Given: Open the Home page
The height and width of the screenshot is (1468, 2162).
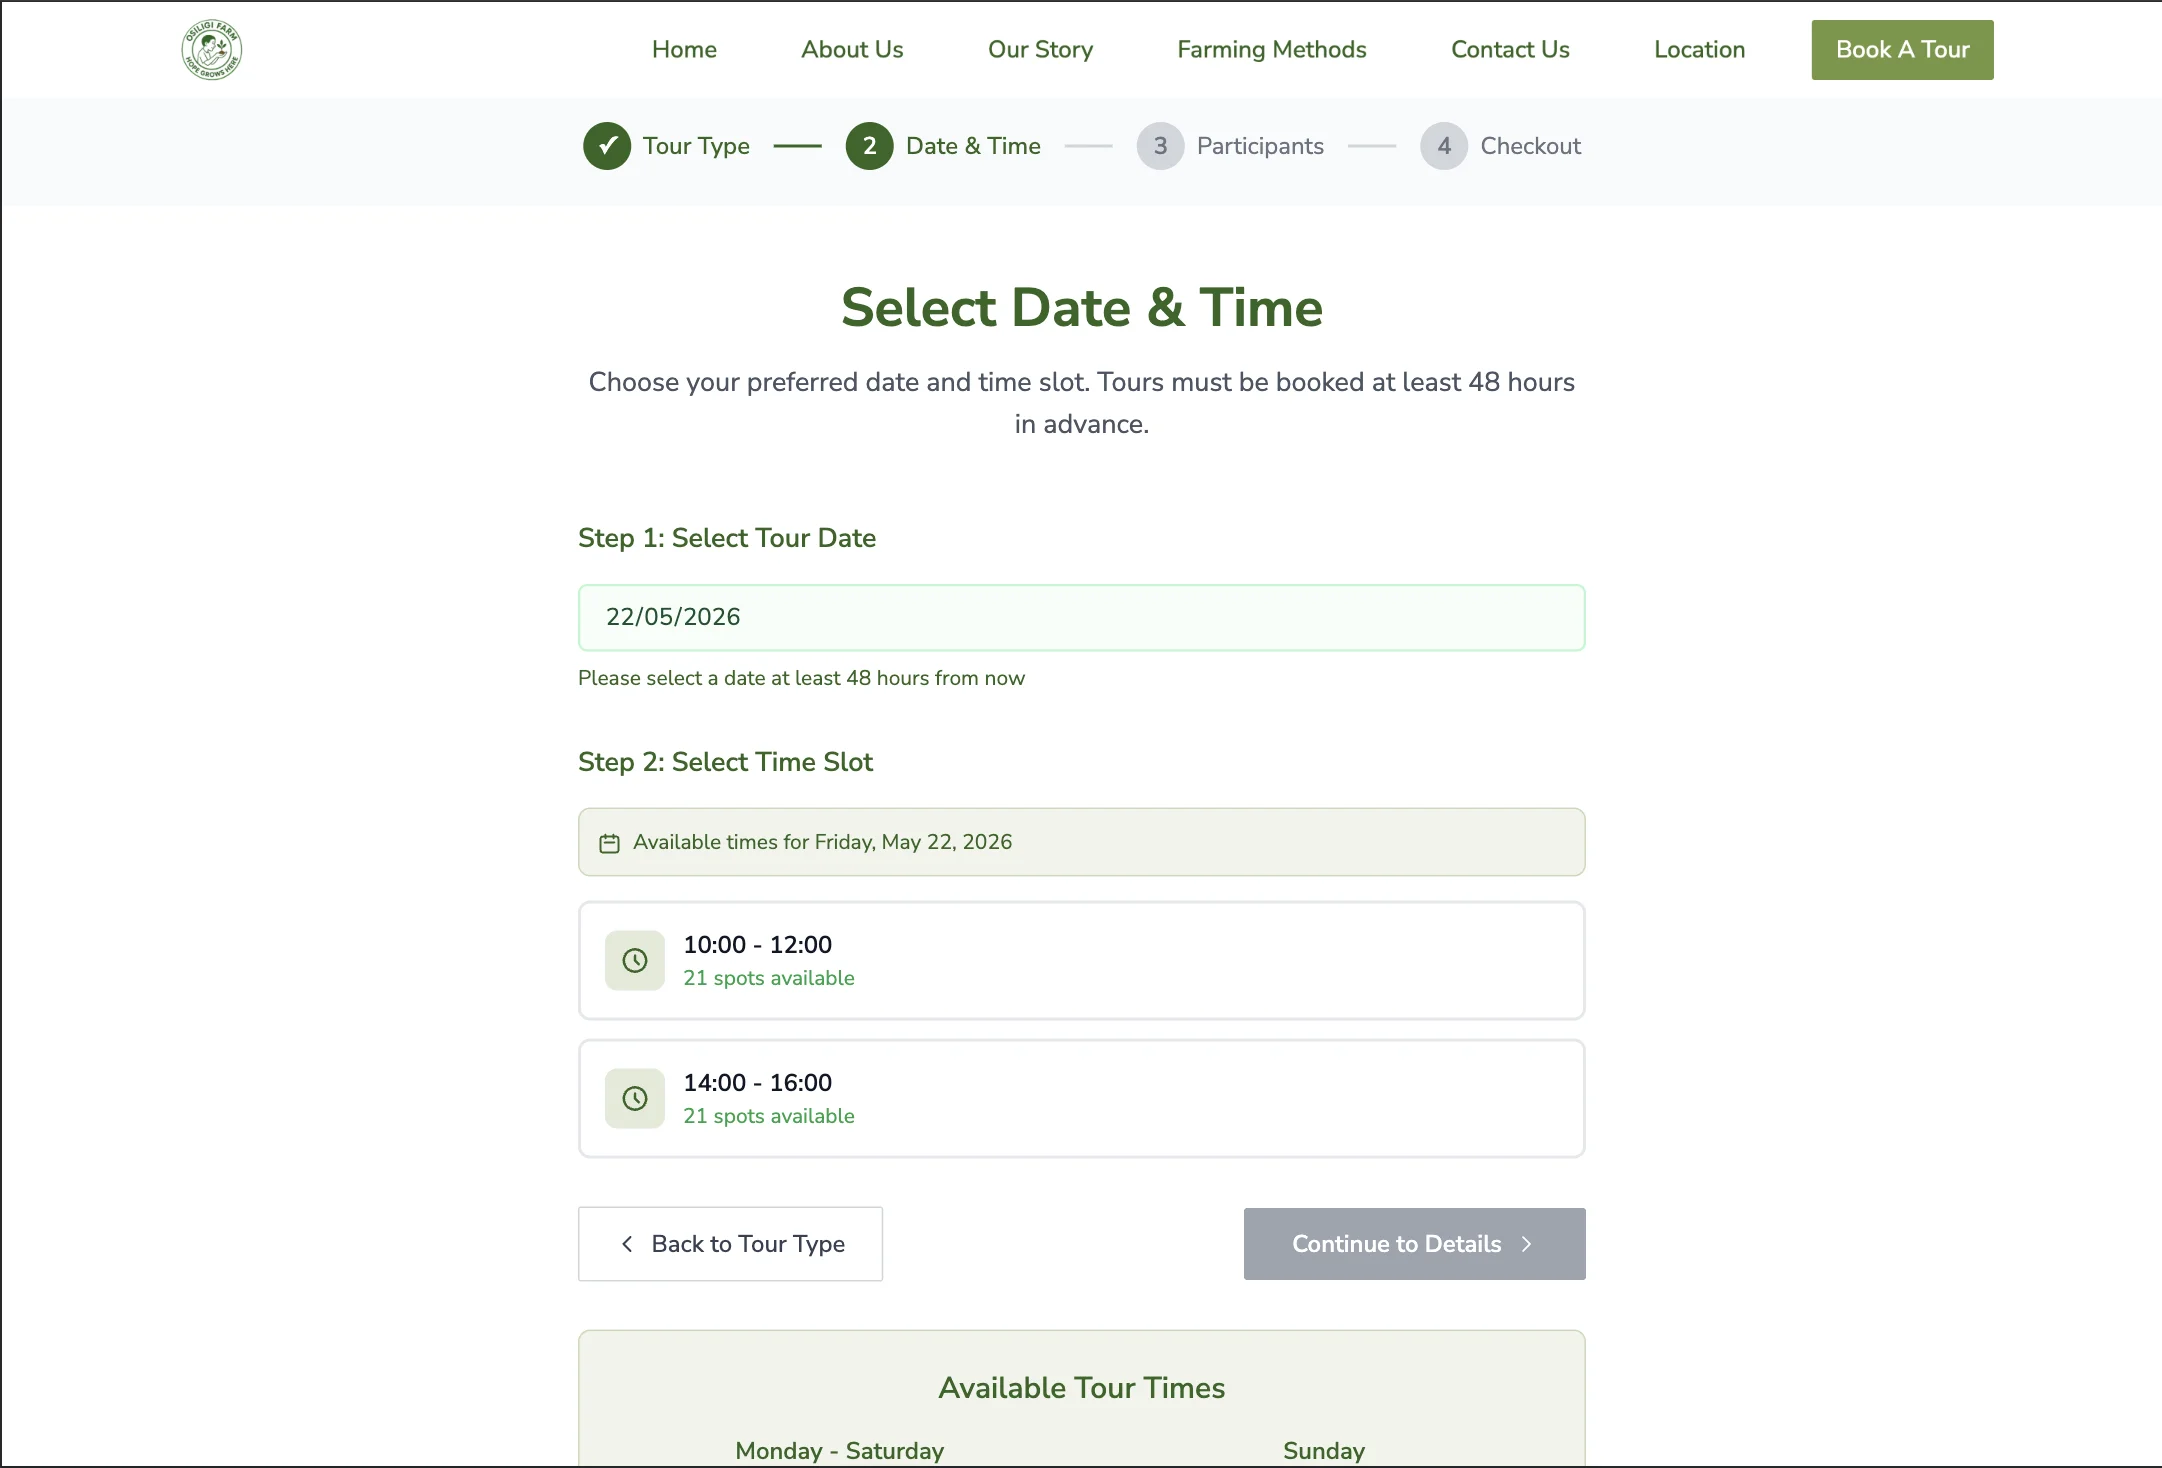Looking at the screenshot, I should click(x=684, y=50).
